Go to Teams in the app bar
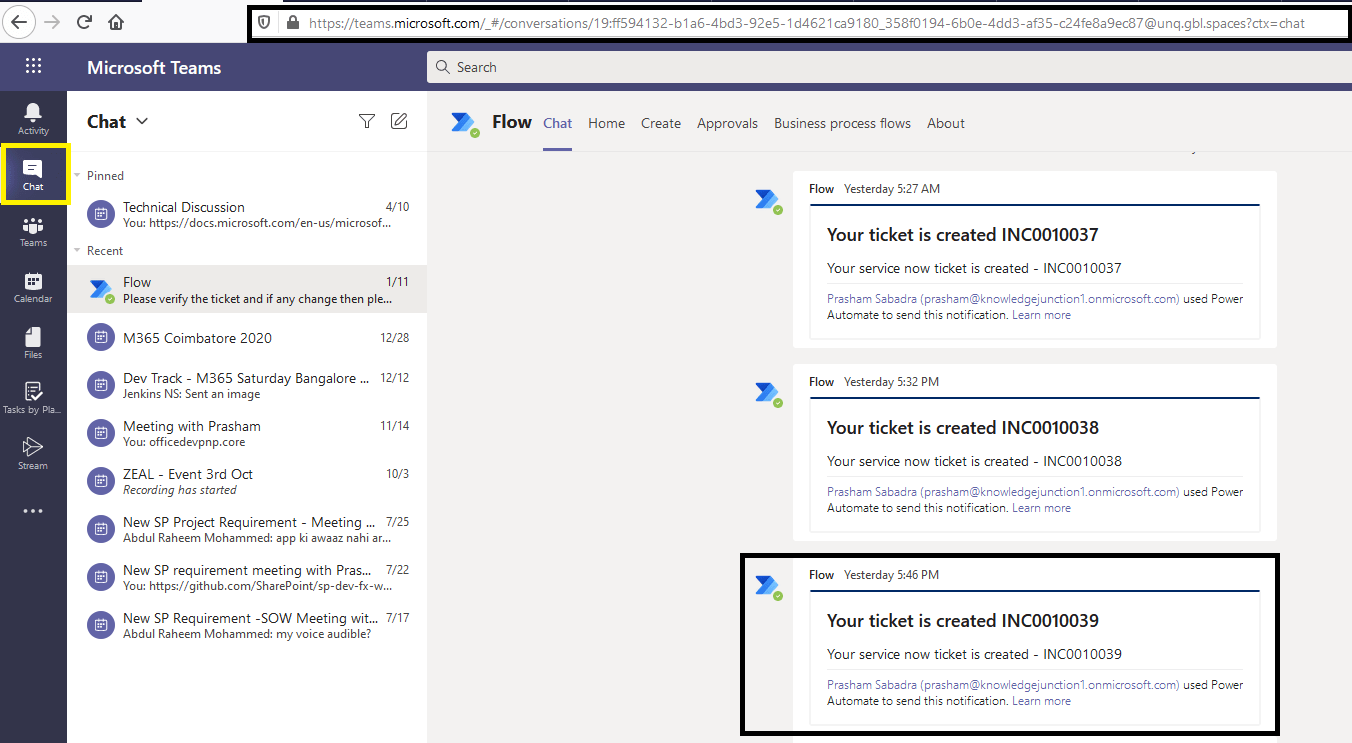The width and height of the screenshot is (1352, 743). (x=33, y=231)
